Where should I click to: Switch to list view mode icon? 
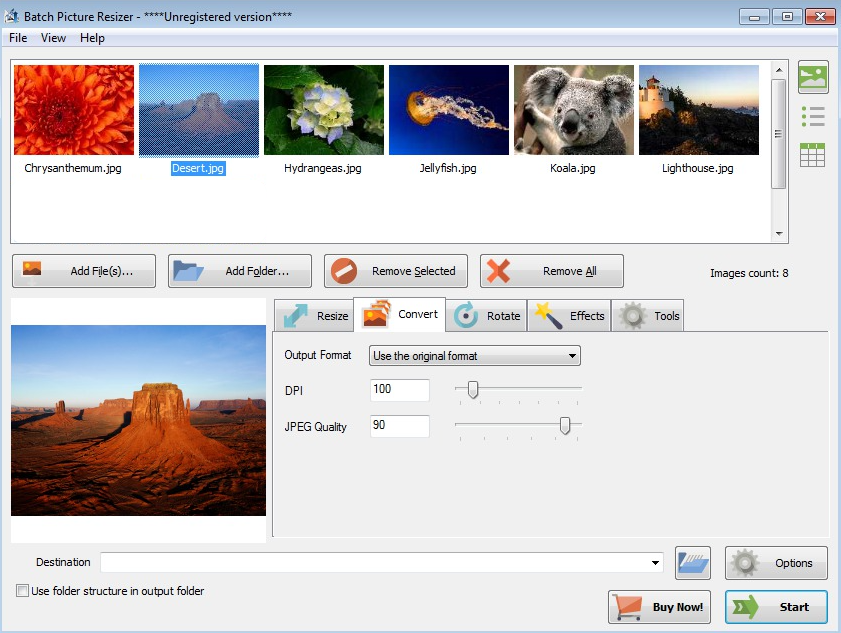pos(813,116)
